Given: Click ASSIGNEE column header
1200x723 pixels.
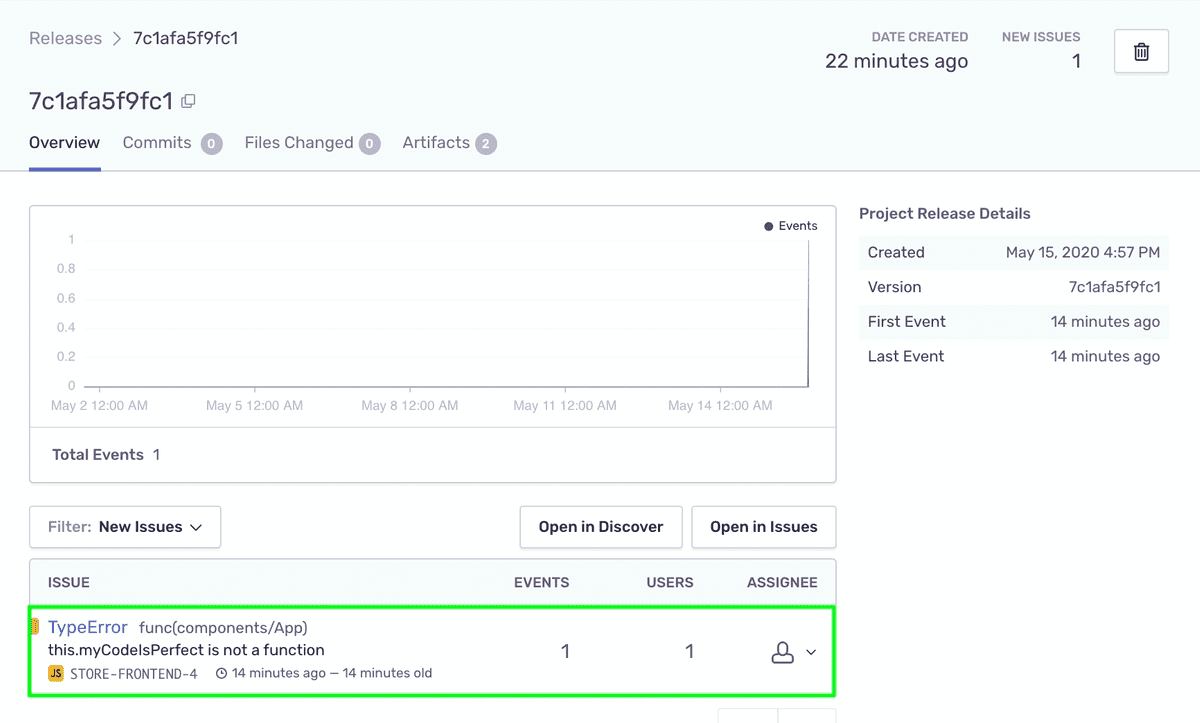Looking at the screenshot, I should (x=782, y=583).
